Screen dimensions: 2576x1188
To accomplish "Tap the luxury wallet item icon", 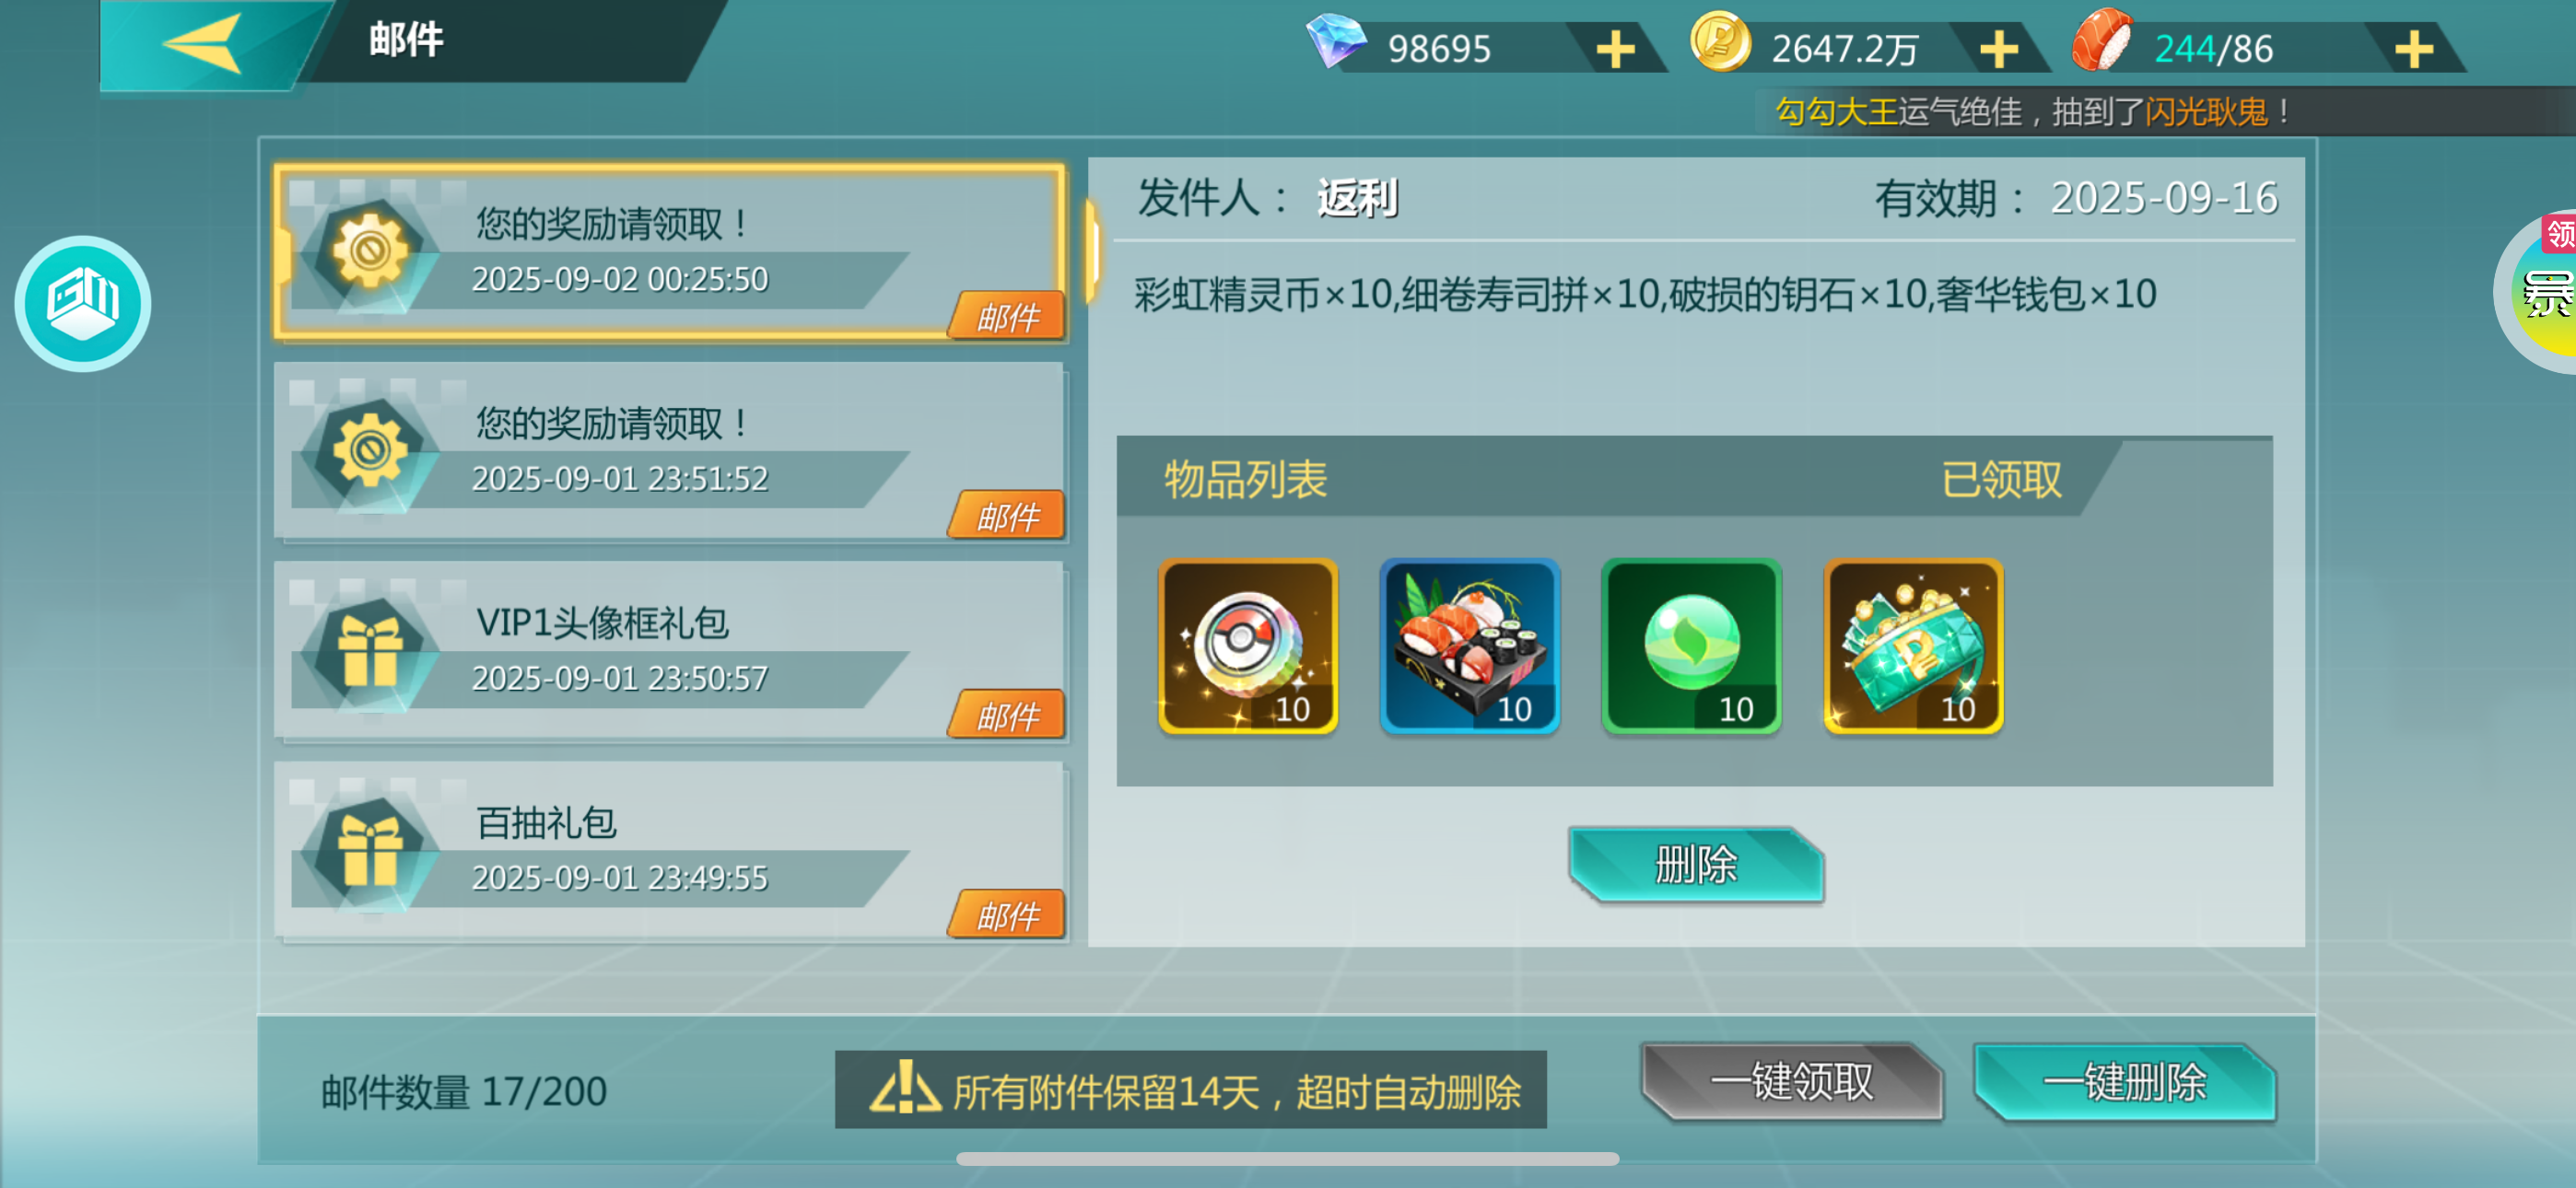I will tap(1914, 646).
